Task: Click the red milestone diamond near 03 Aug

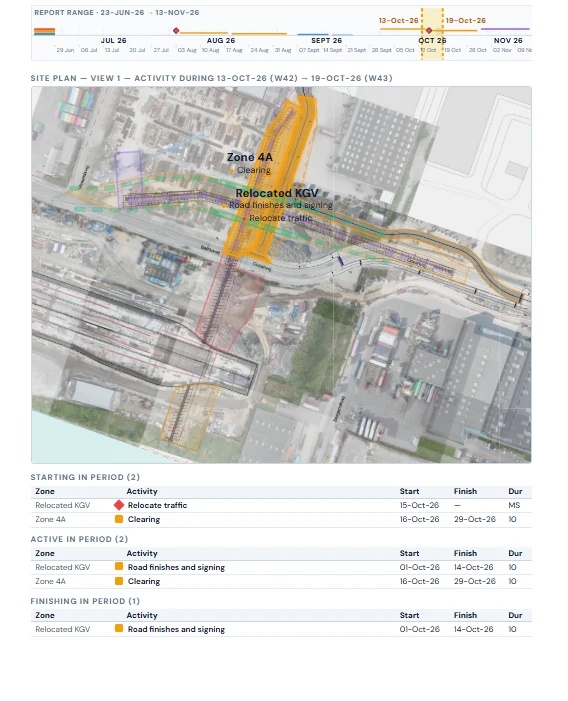Action: tap(176, 30)
